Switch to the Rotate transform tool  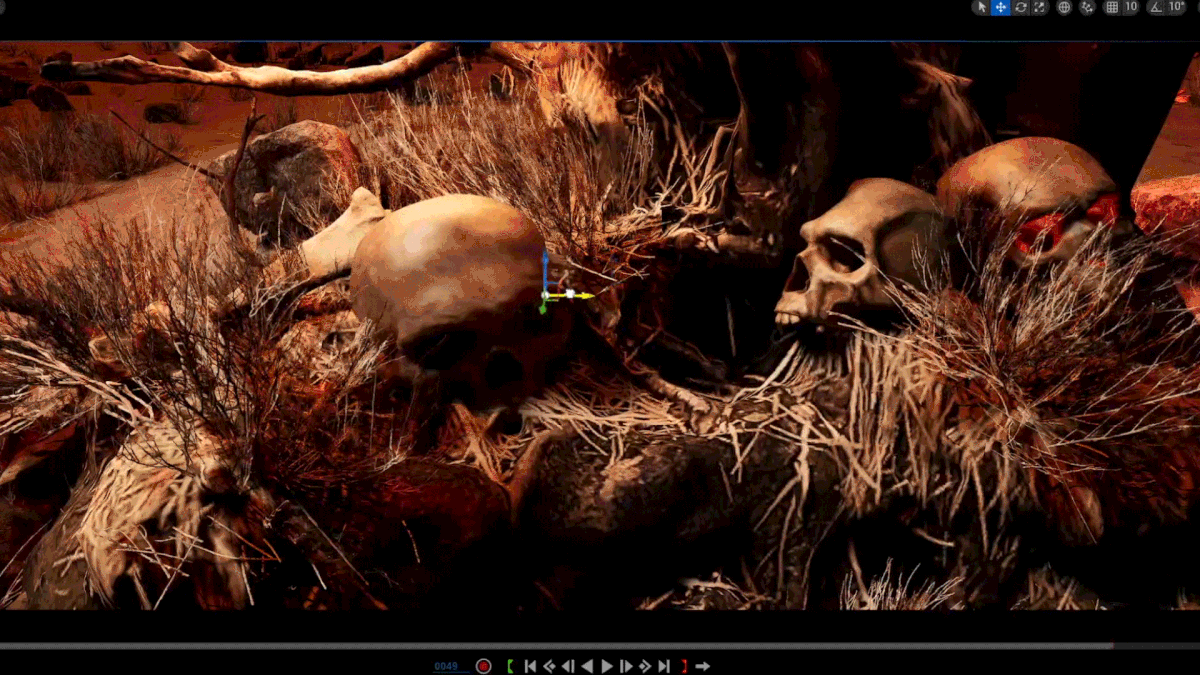point(1021,7)
